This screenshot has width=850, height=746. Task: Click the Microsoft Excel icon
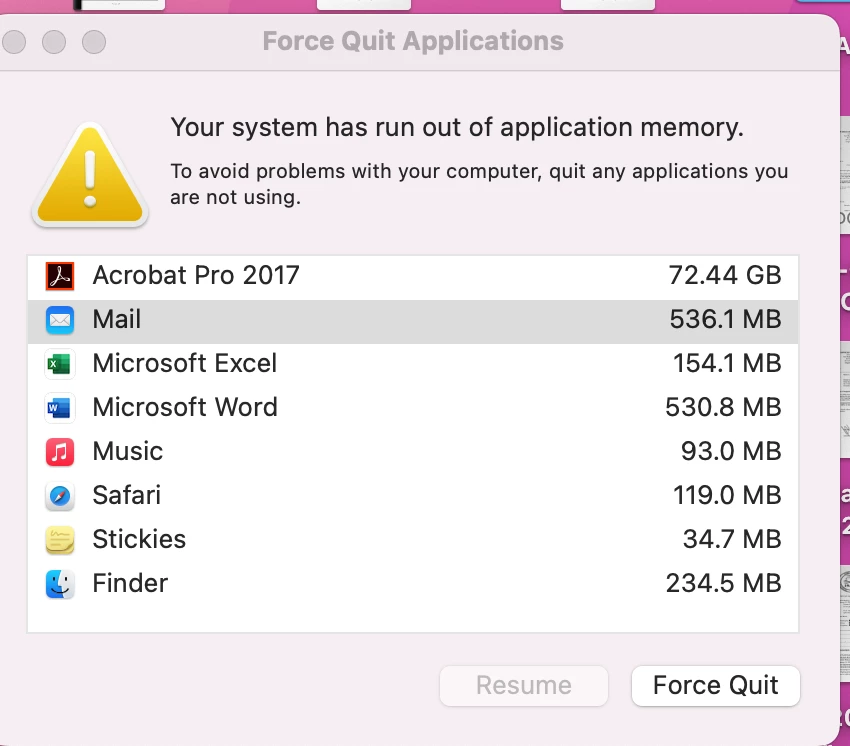[60, 364]
